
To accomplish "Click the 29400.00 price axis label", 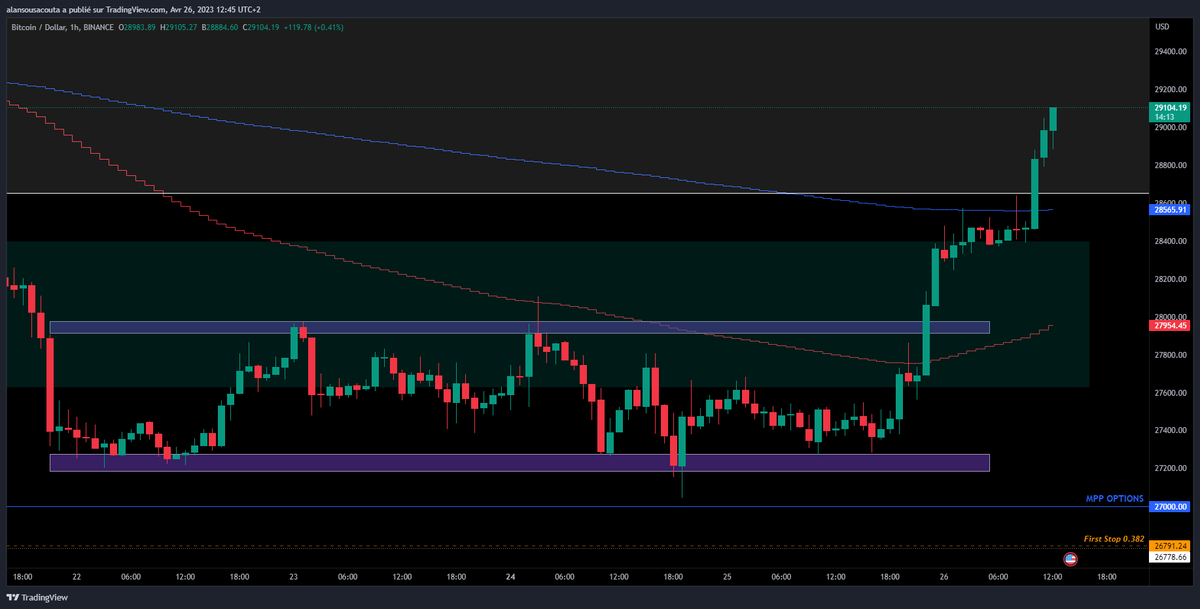I will [x=1169, y=52].
